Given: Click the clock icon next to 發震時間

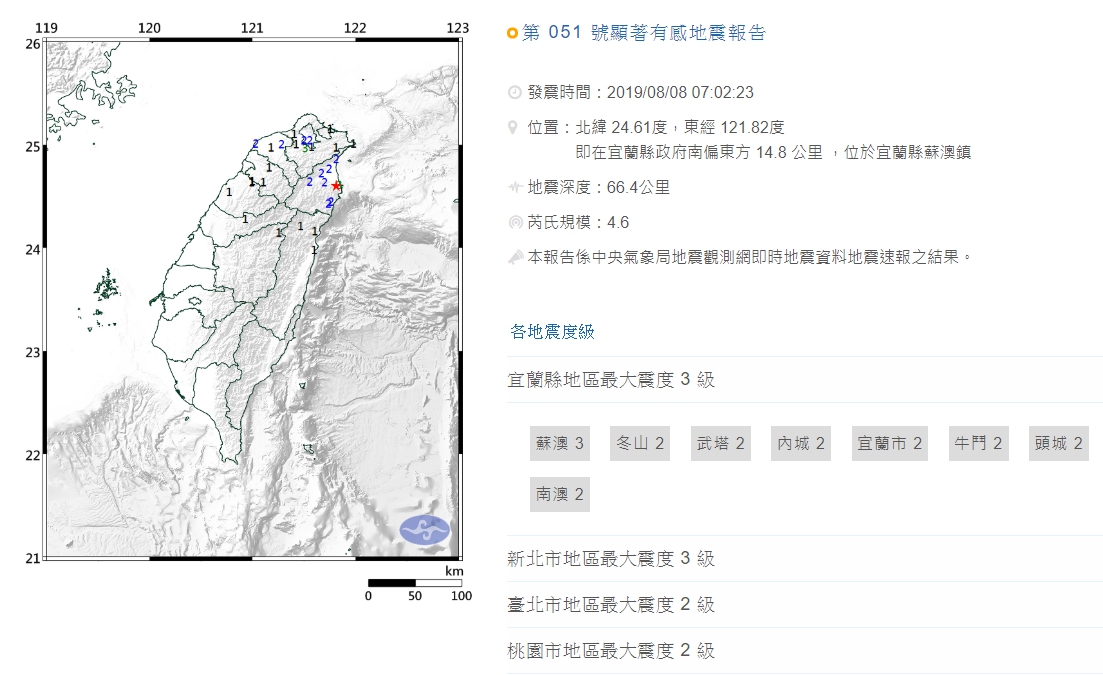Looking at the screenshot, I should 514,93.
